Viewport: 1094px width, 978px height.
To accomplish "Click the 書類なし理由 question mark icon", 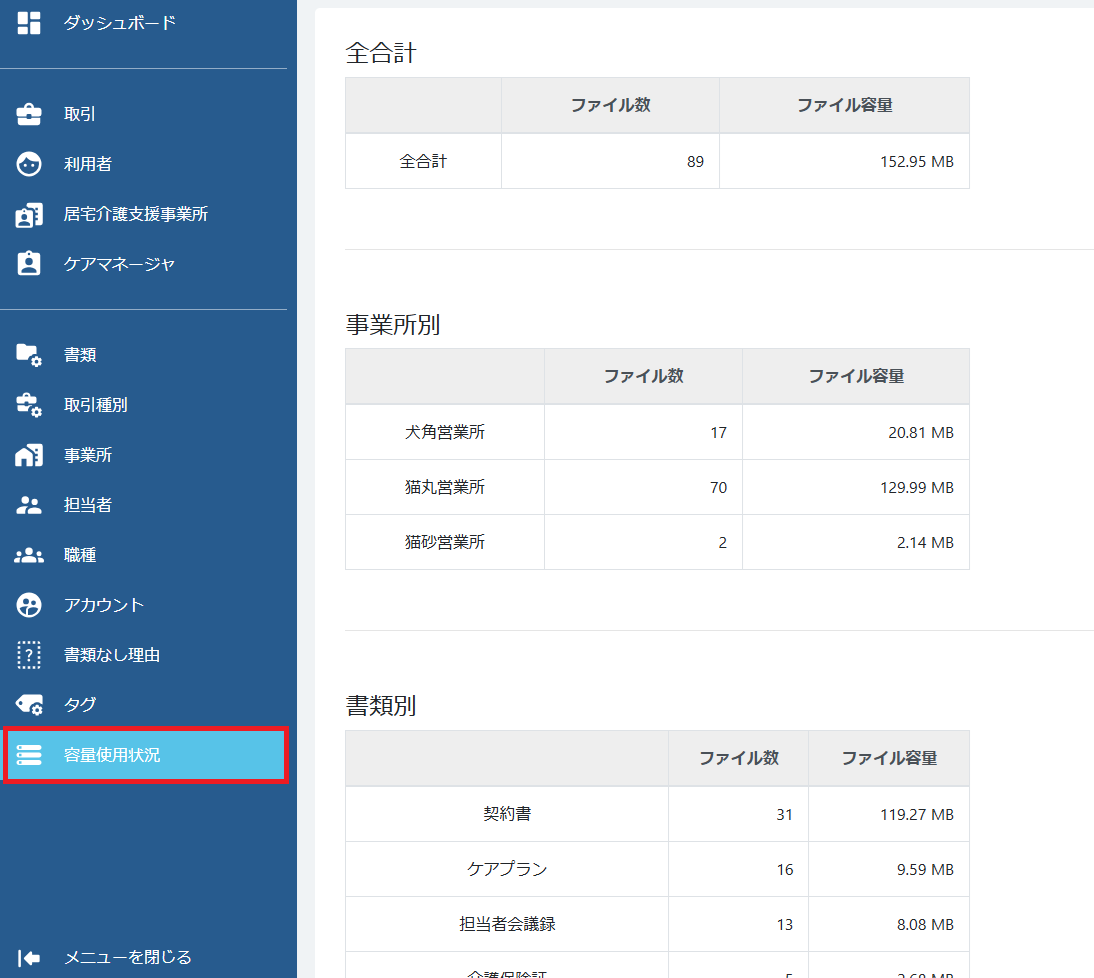I will click(28, 654).
